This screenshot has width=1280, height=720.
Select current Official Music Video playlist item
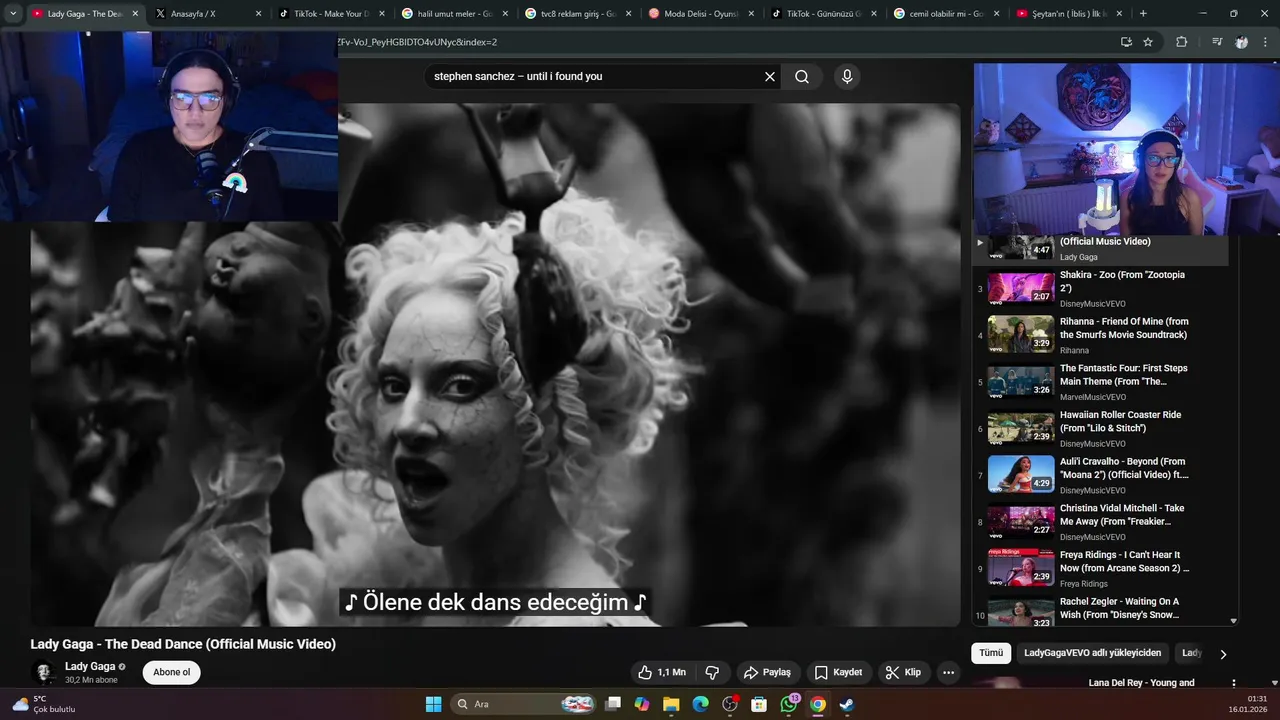coord(1100,249)
